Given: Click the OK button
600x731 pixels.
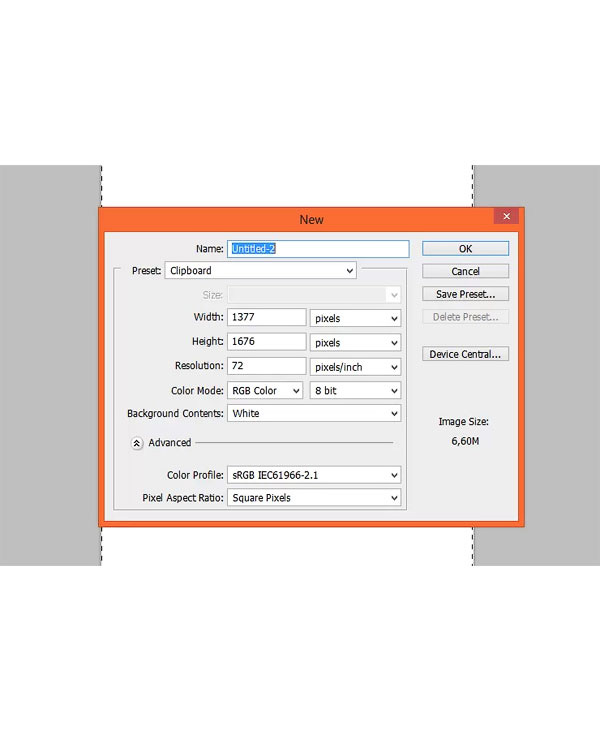Looking at the screenshot, I should [465, 248].
